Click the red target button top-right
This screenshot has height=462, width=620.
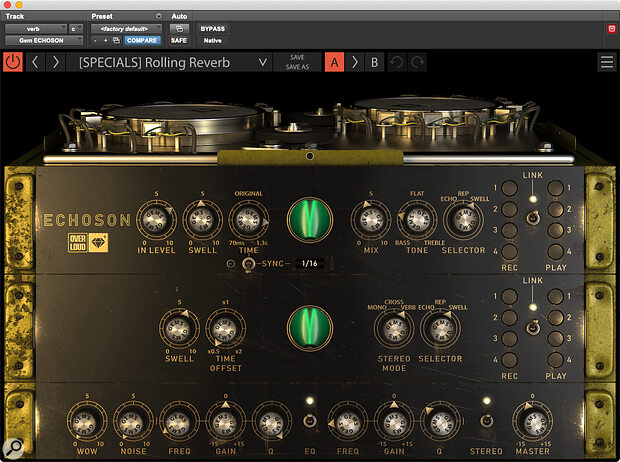(x=612, y=29)
